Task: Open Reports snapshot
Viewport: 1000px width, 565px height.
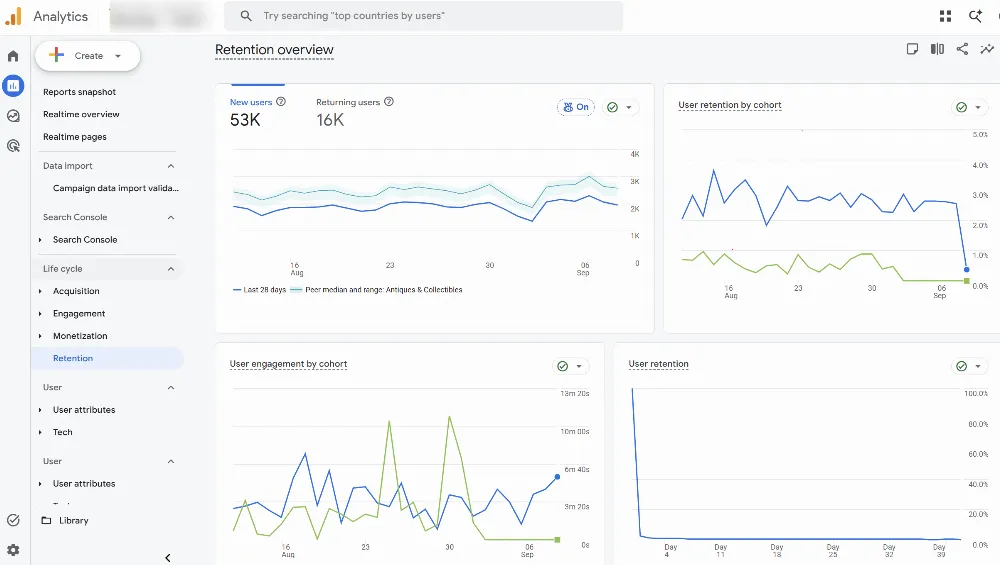Action: 80,92
